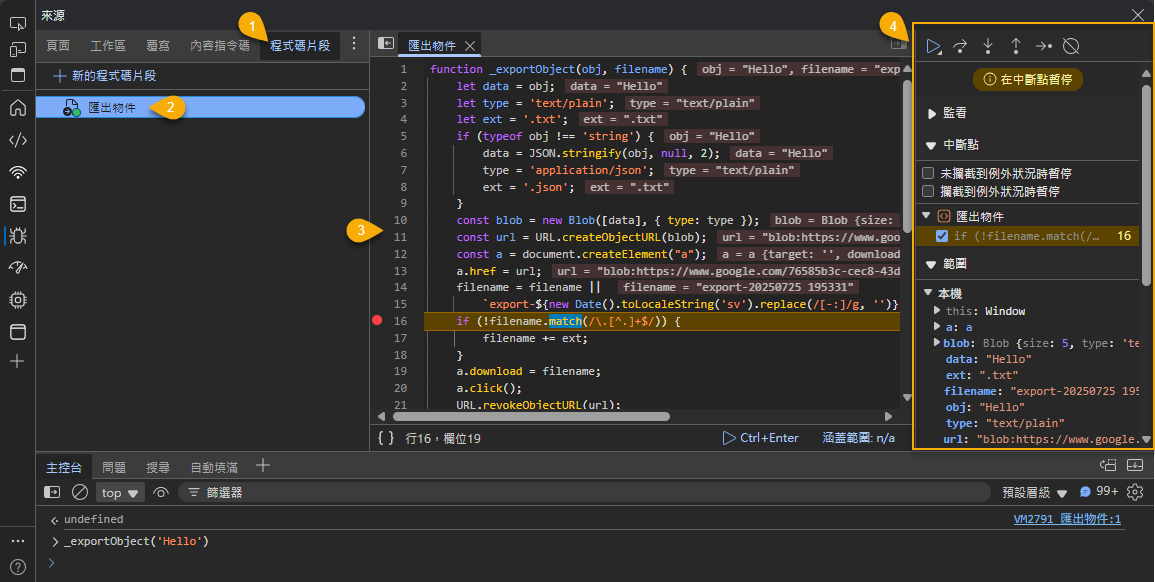
Task: Click the Step into function arrow icon
Action: point(988,46)
